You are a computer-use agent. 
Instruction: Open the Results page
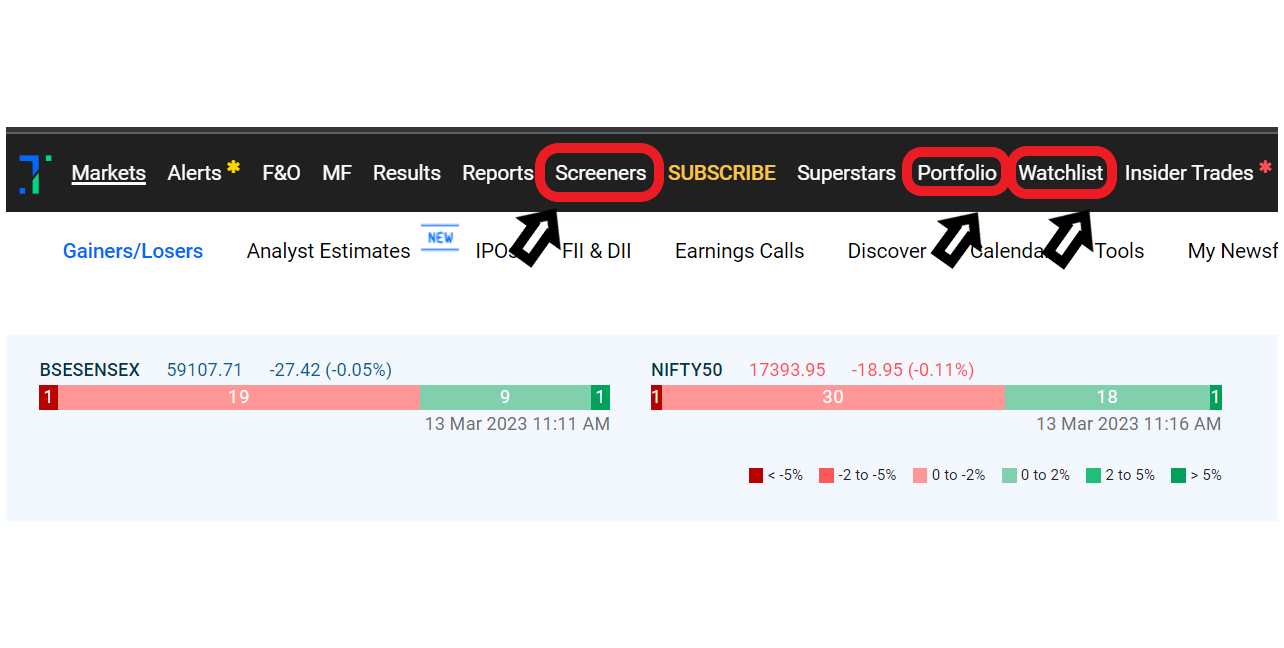pos(407,173)
